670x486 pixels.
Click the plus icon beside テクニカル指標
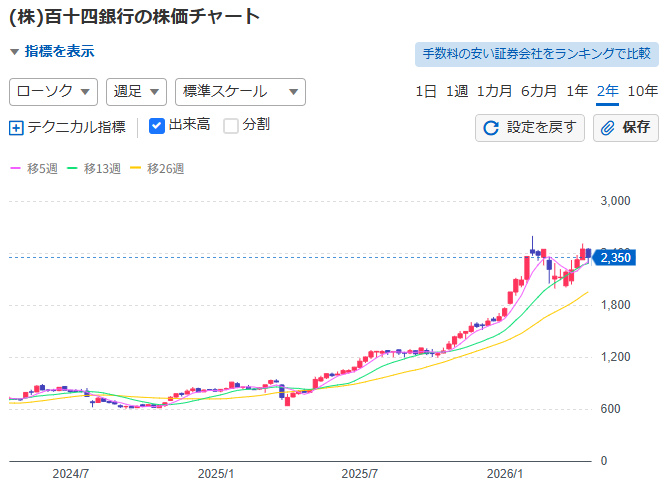pos(16,128)
